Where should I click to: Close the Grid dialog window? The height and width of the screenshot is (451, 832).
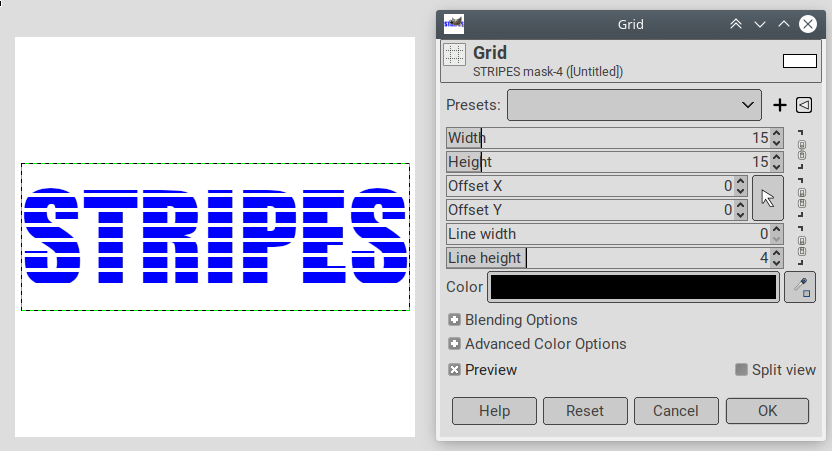808,24
